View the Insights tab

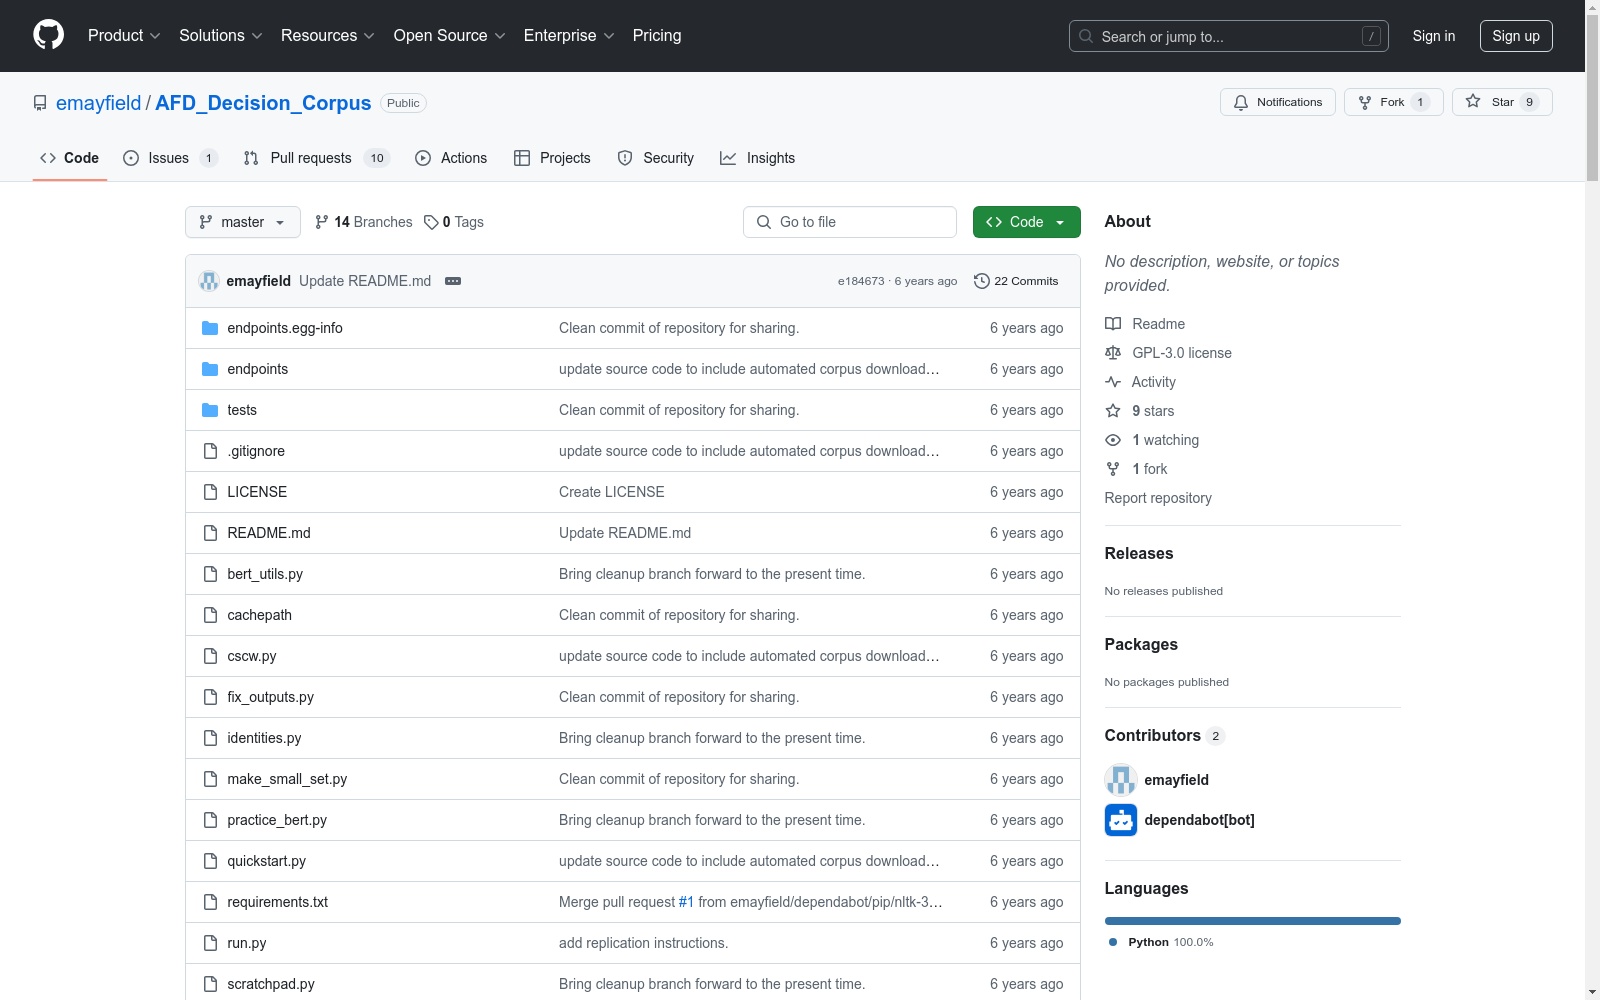point(757,158)
